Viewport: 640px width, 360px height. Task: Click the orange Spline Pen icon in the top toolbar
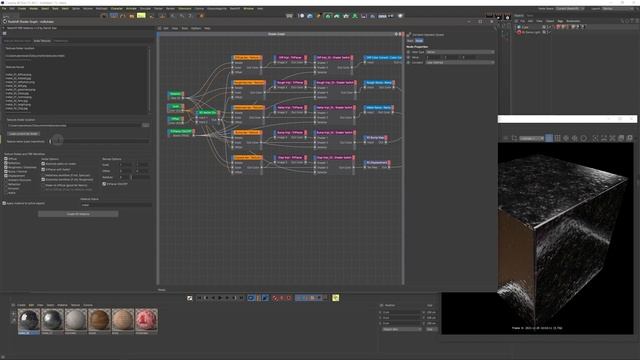[318, 16]
